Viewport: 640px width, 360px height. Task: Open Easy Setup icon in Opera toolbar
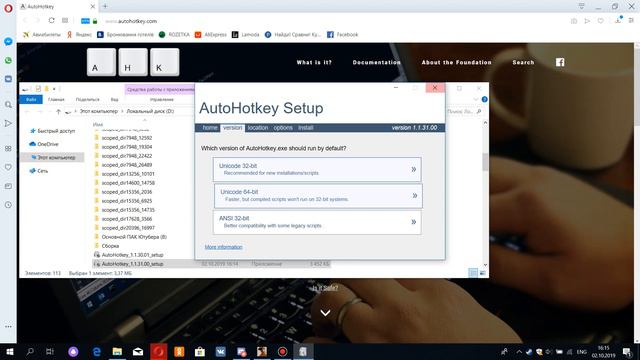coord(631,20)
